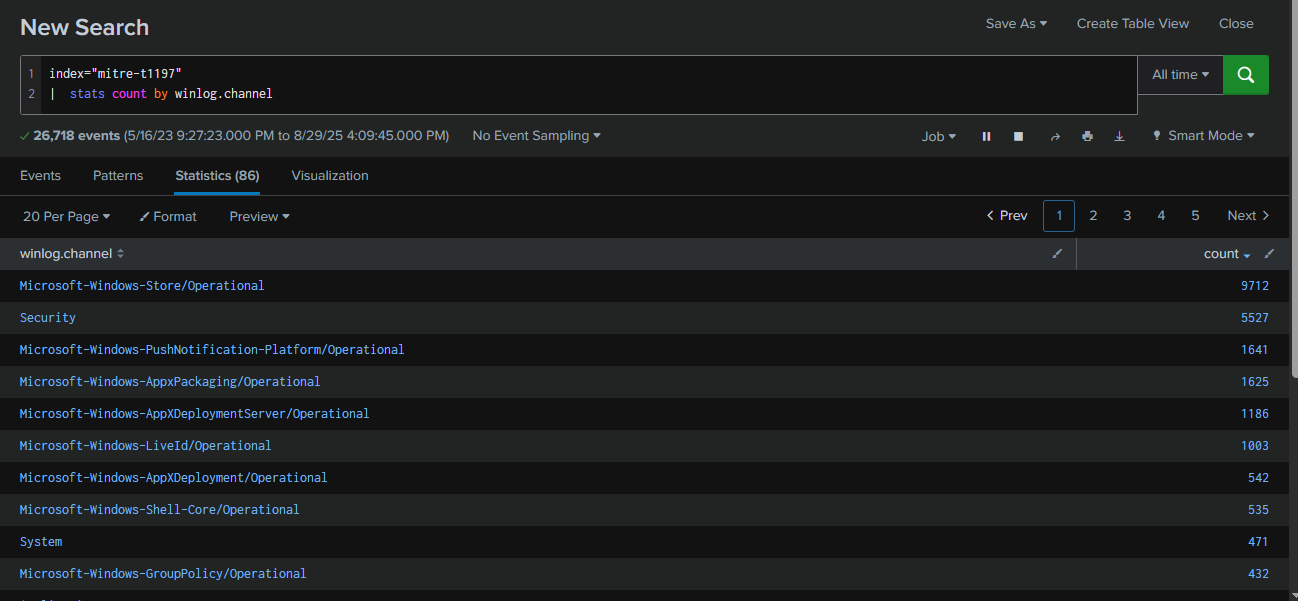Switch to the Events tab
This screenshot has width=1298, height=601.
(x=40, y=176)
